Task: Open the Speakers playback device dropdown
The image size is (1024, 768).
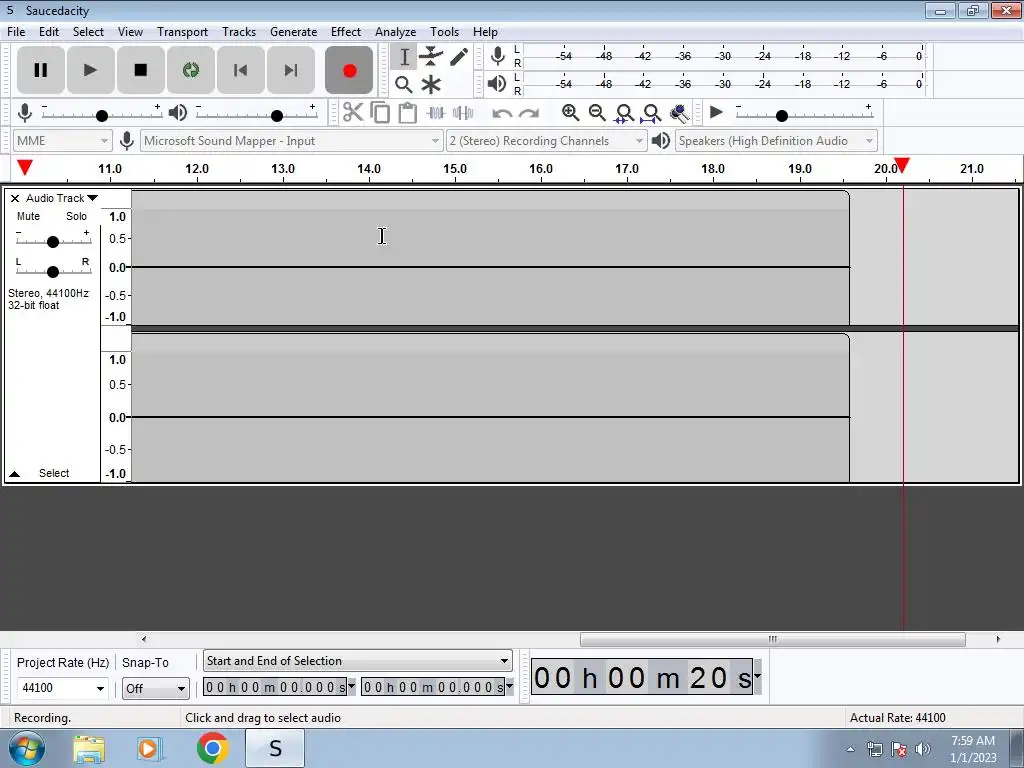Action: pyautogui.click(x=776, y=140)
